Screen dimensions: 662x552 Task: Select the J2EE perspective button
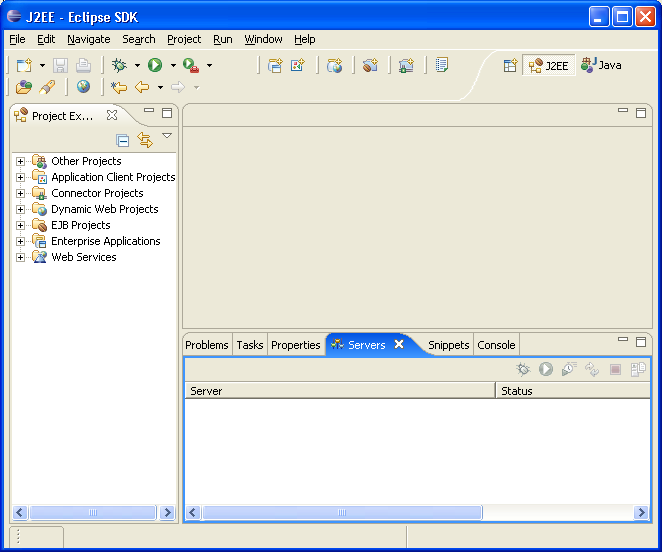[548, 65]
